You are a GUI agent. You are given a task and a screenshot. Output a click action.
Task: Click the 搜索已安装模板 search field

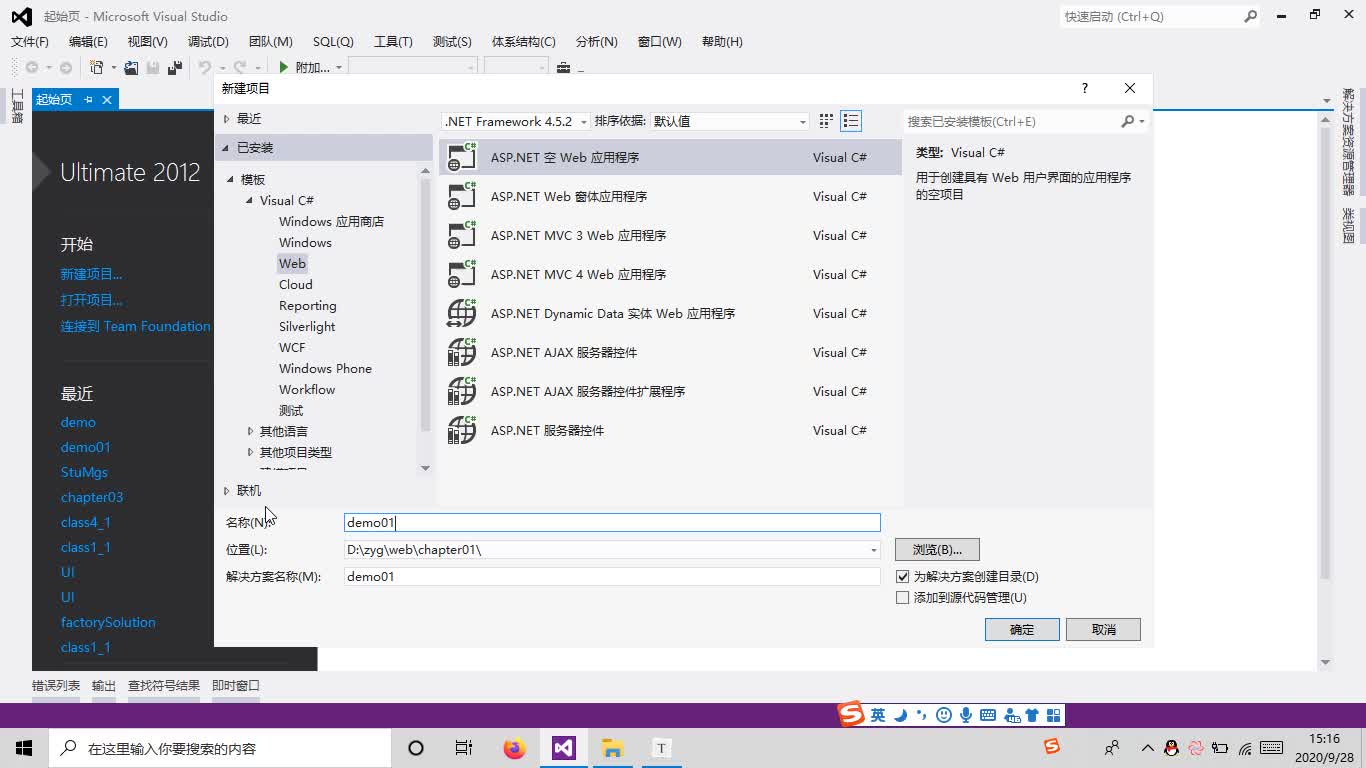pos(1010,121)
